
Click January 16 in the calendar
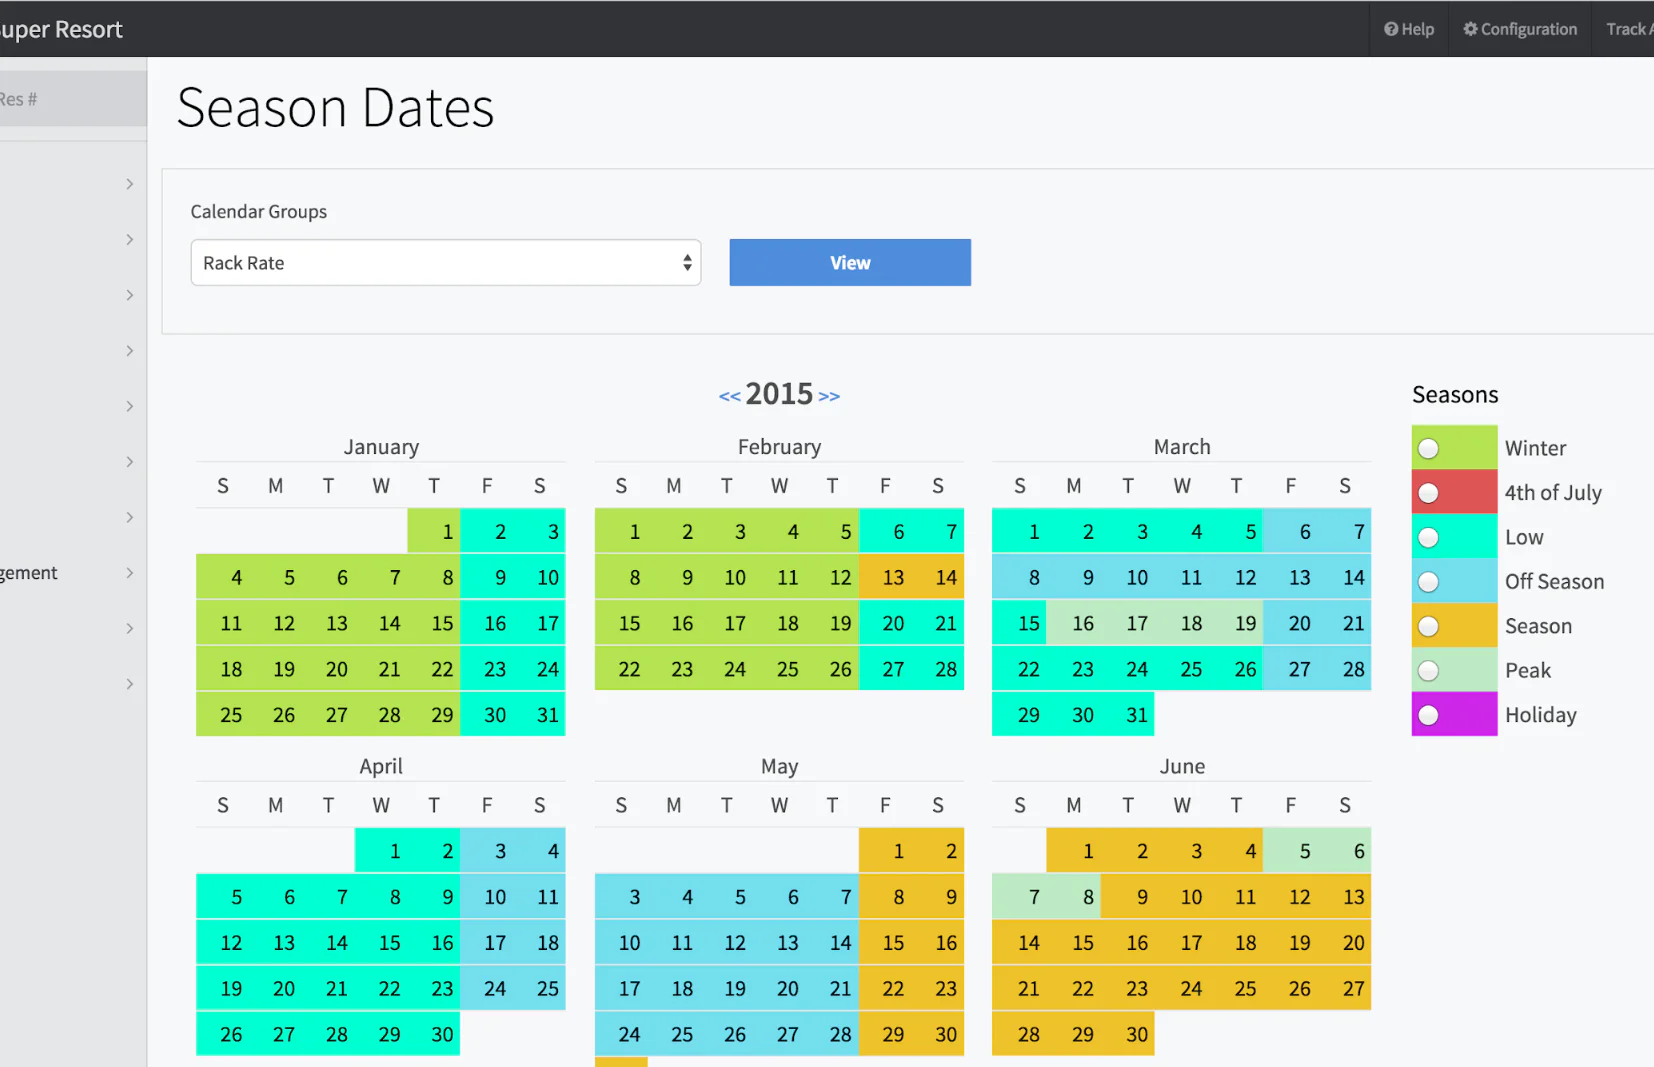click(x=487, y=624)
